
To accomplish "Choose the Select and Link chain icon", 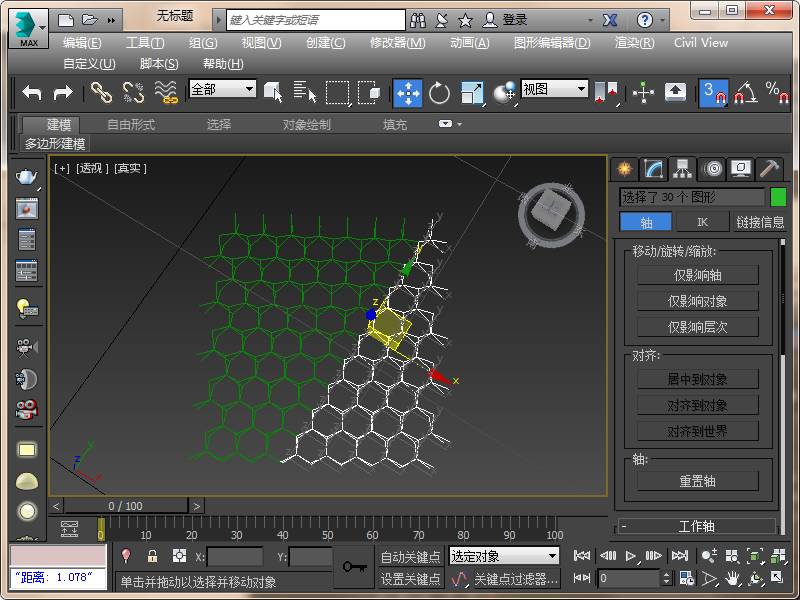I will tap(101, 92).
